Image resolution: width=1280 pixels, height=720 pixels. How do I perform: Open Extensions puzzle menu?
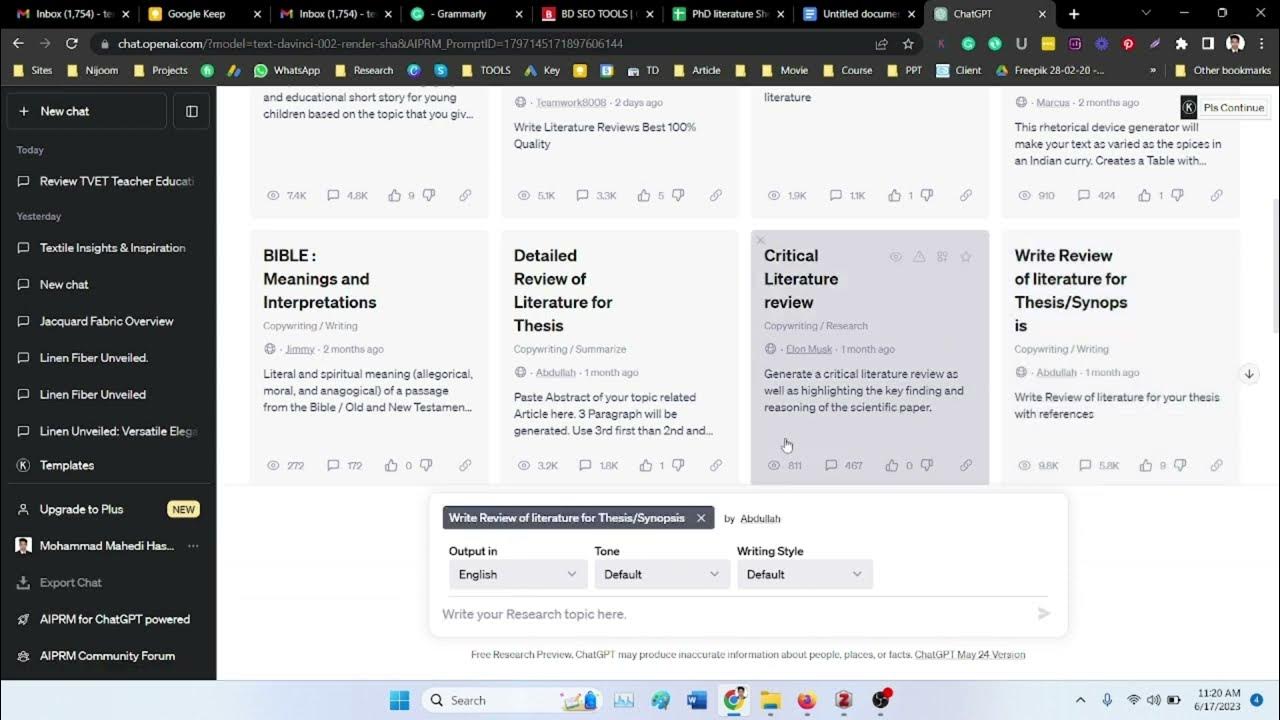[1181, 44]
